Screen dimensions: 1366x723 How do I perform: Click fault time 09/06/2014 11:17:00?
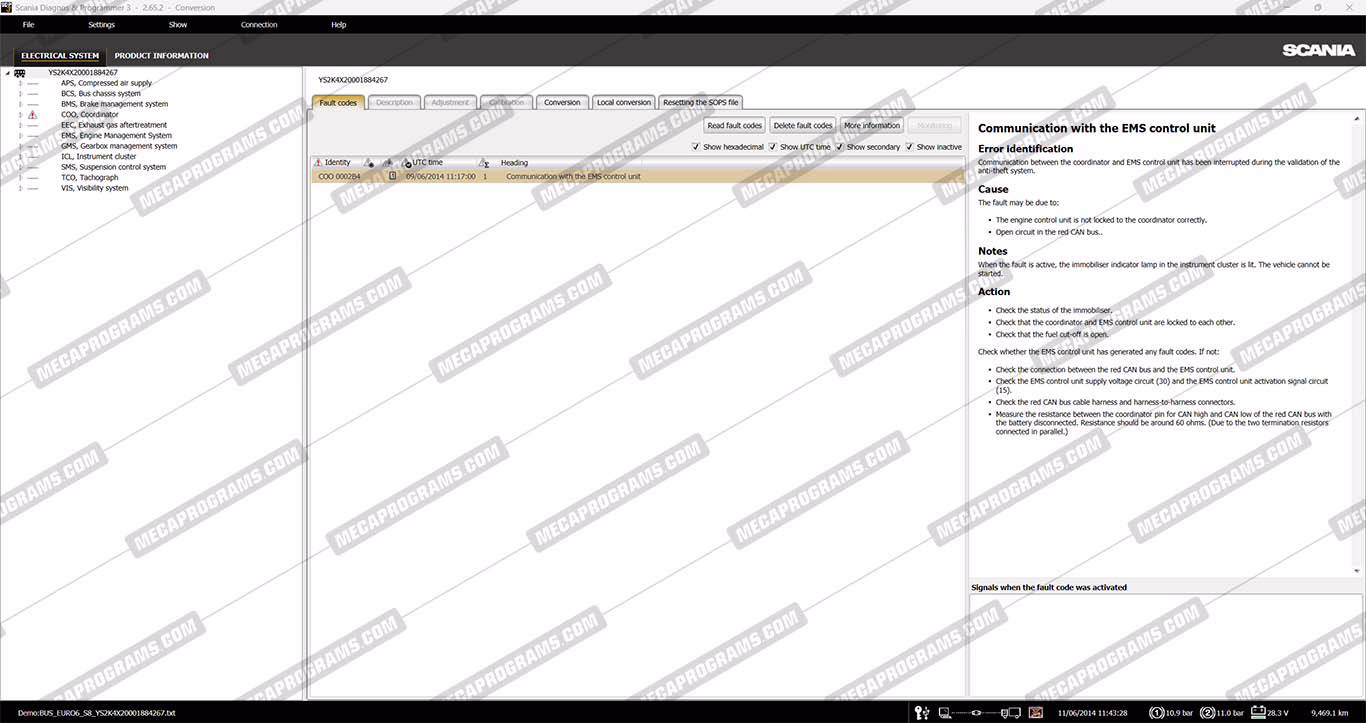(441, 176)
